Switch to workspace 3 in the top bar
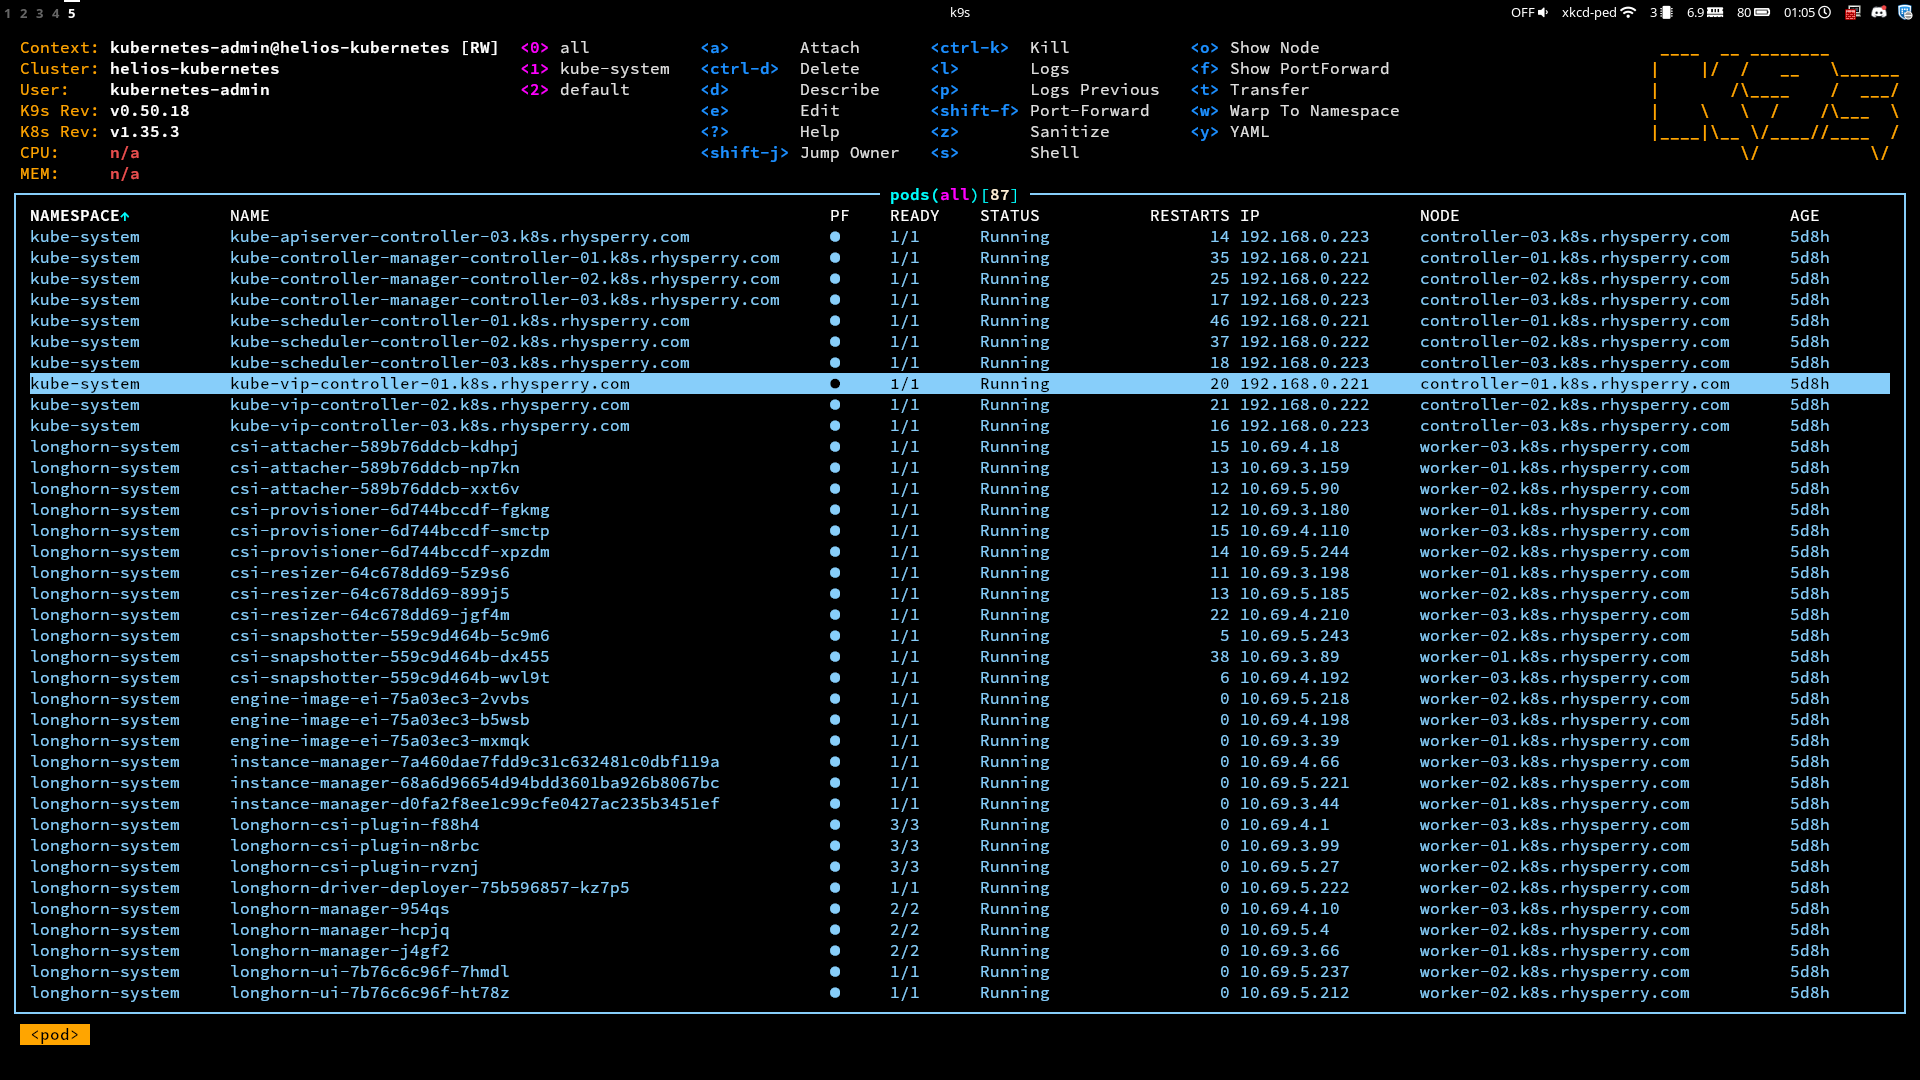 (x=40, y=13)
